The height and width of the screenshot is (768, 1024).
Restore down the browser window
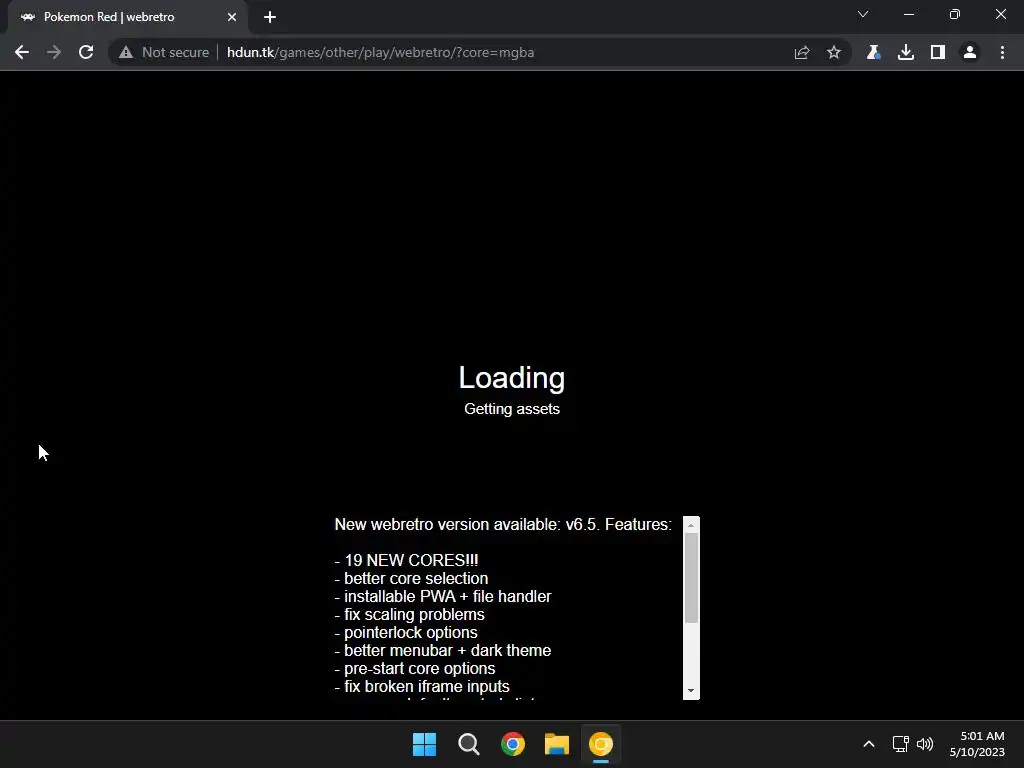click(955, 14)
